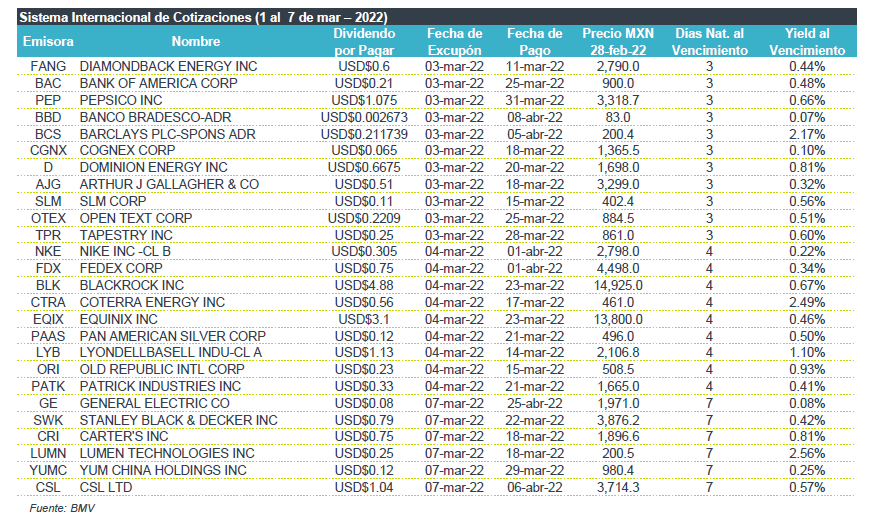The image size is (872, 532).
Task: Click the dividend value 'USD$0.305'
Action: pyautogui.click(x=364, y=252)
